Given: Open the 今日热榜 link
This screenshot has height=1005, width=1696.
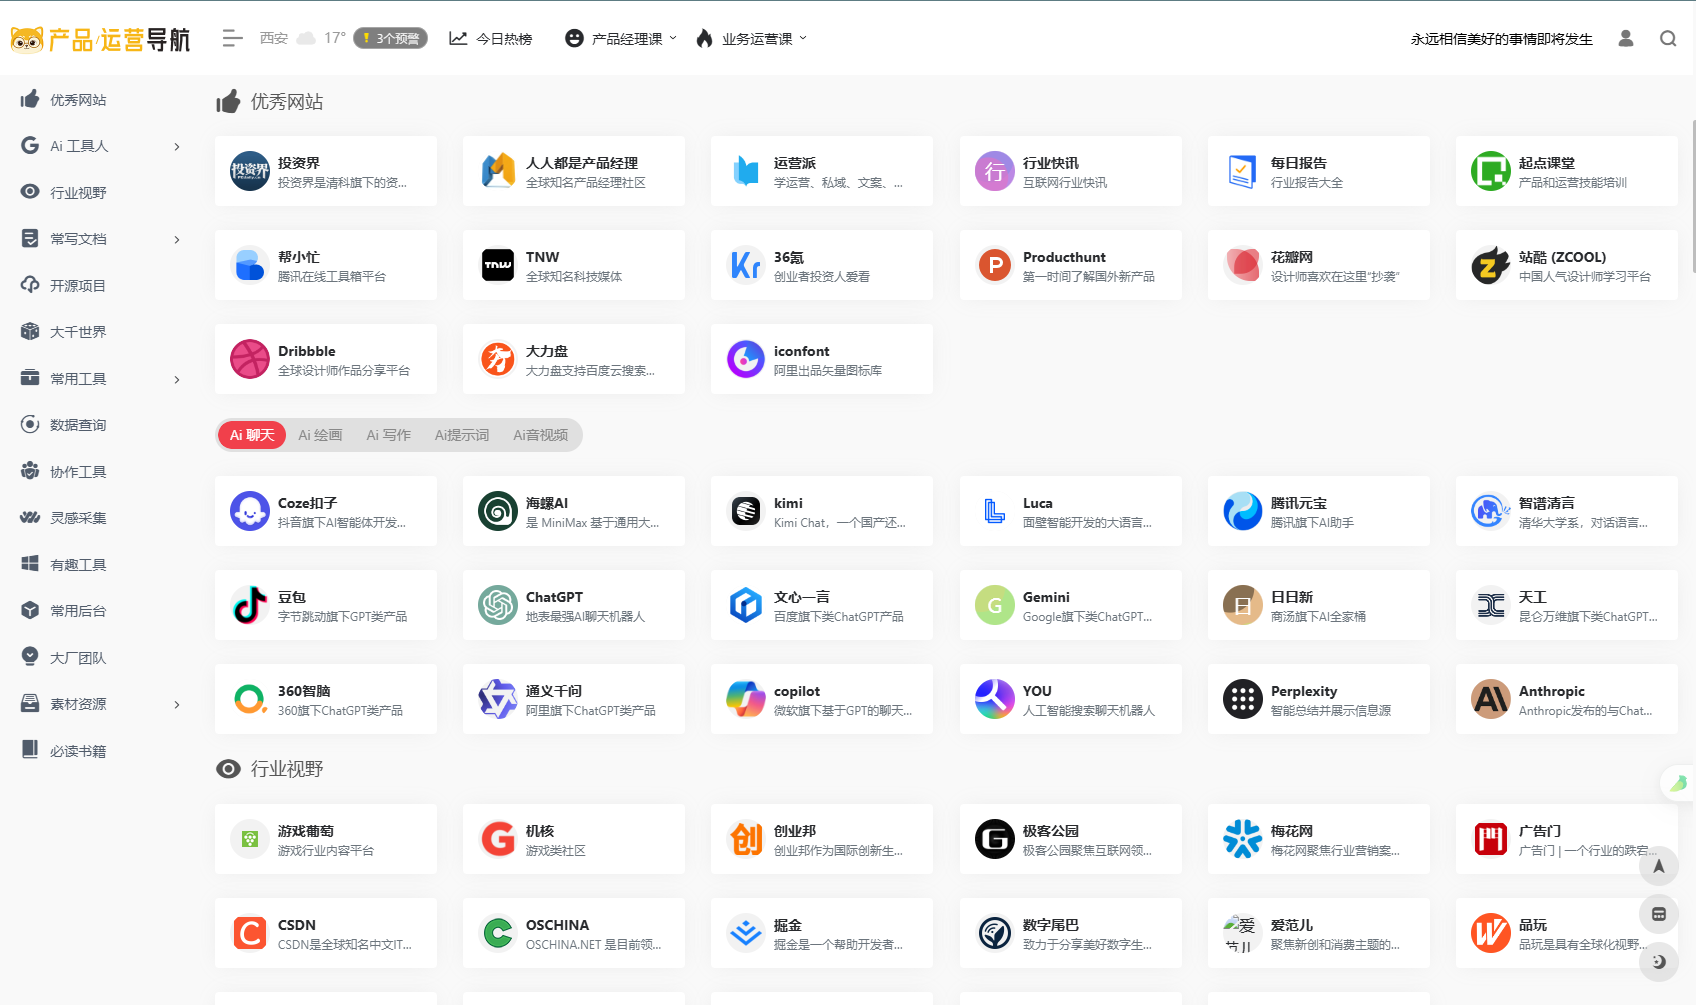Looking at the screenshot, I should [491, 39].
